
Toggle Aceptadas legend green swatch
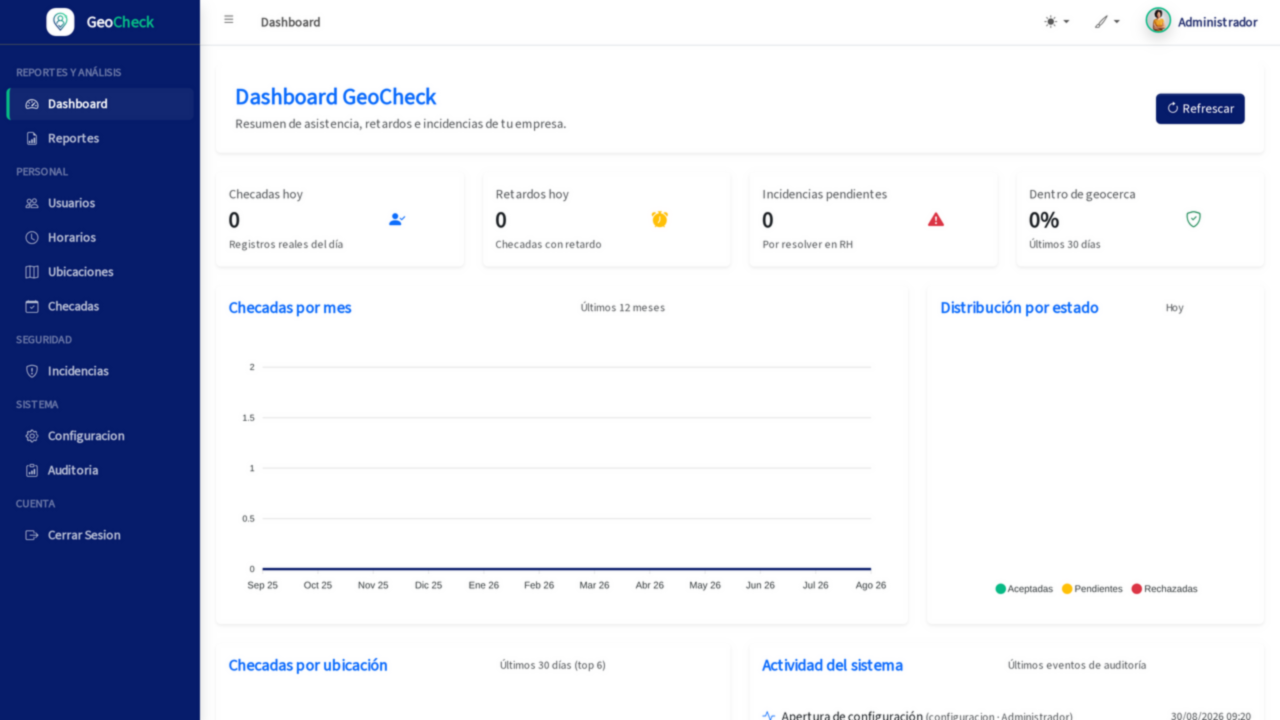(x=1001, y=589)
